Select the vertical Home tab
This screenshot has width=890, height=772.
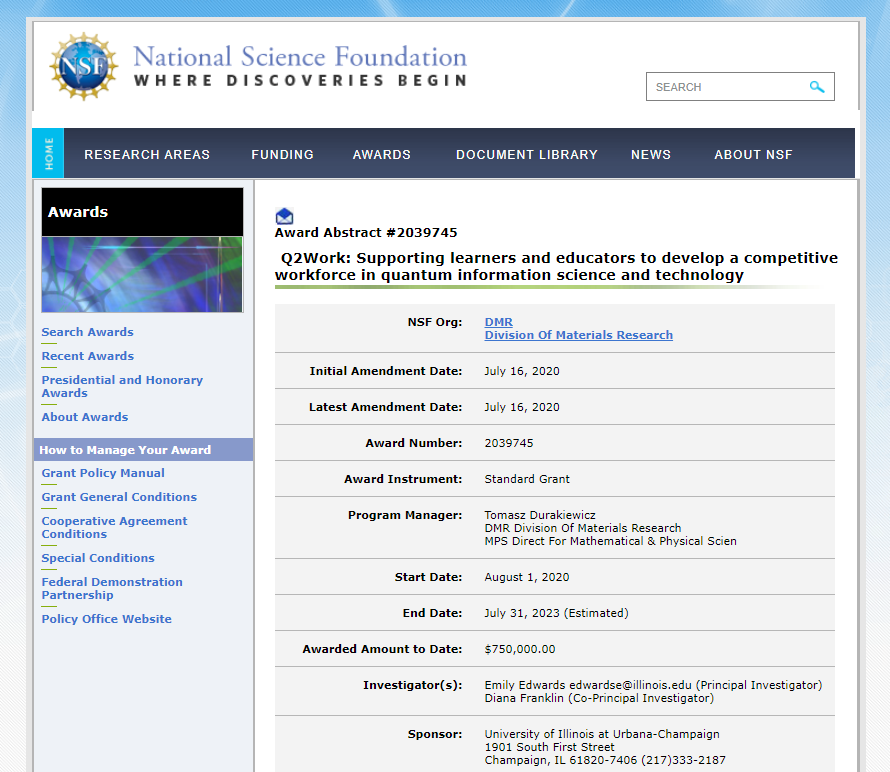48,154
